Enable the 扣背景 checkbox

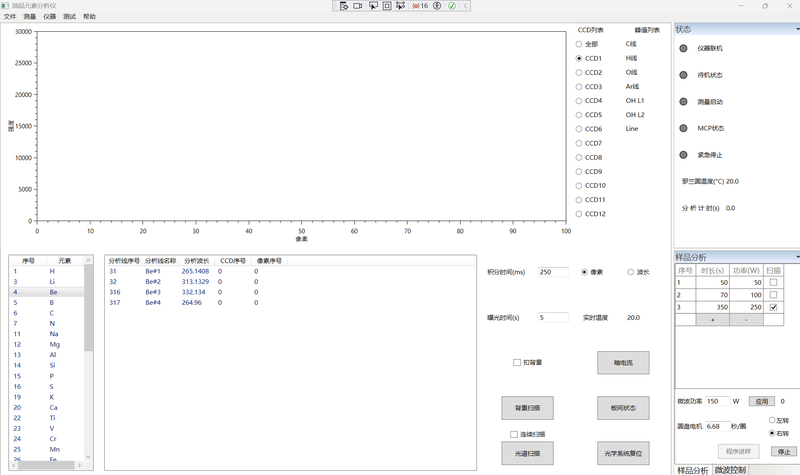tap(517, 362)
